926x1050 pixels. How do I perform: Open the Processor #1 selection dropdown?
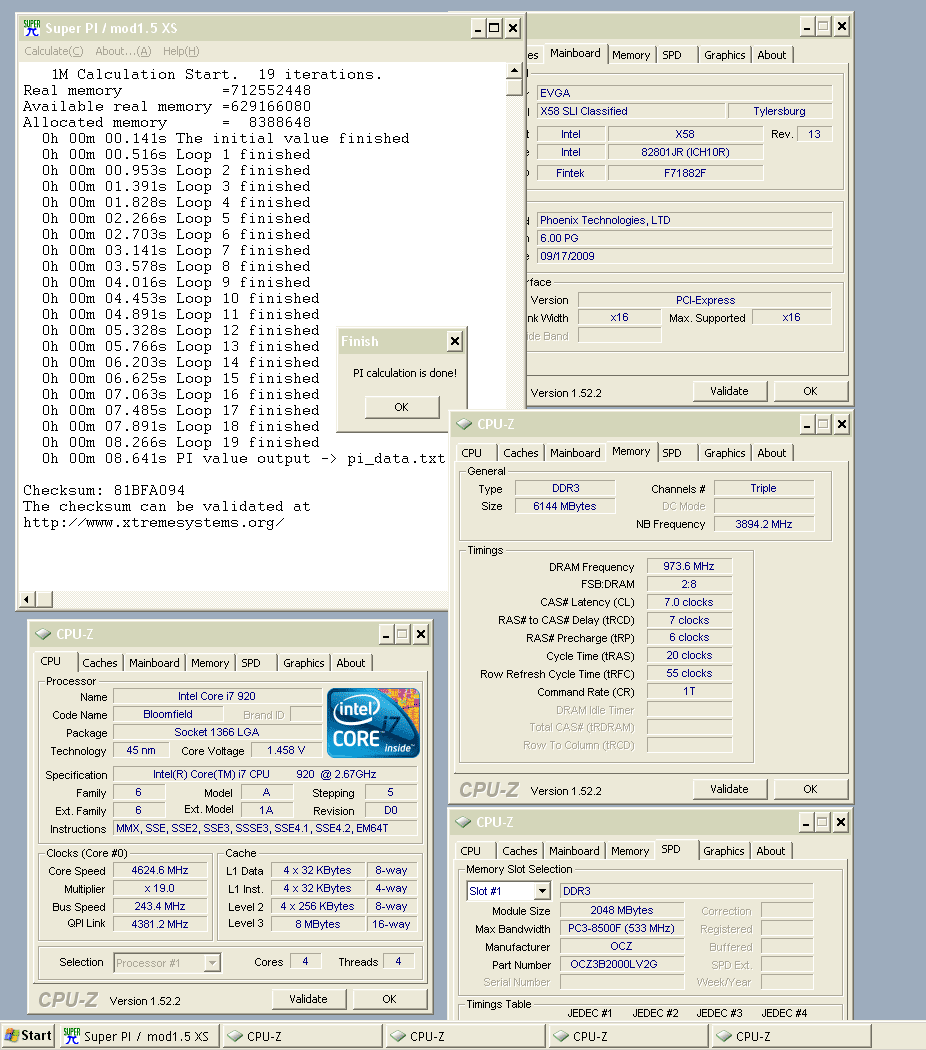(x=212, y=963)
